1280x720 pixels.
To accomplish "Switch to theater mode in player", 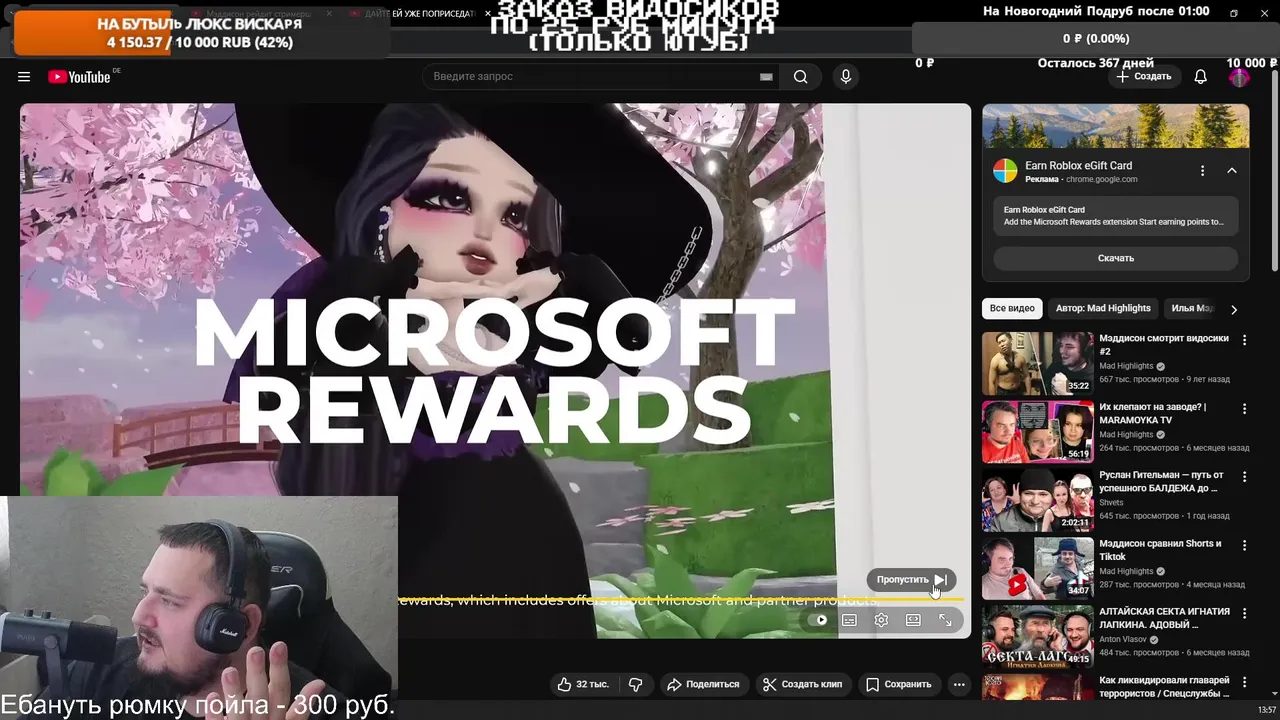I will coord(913,620).
